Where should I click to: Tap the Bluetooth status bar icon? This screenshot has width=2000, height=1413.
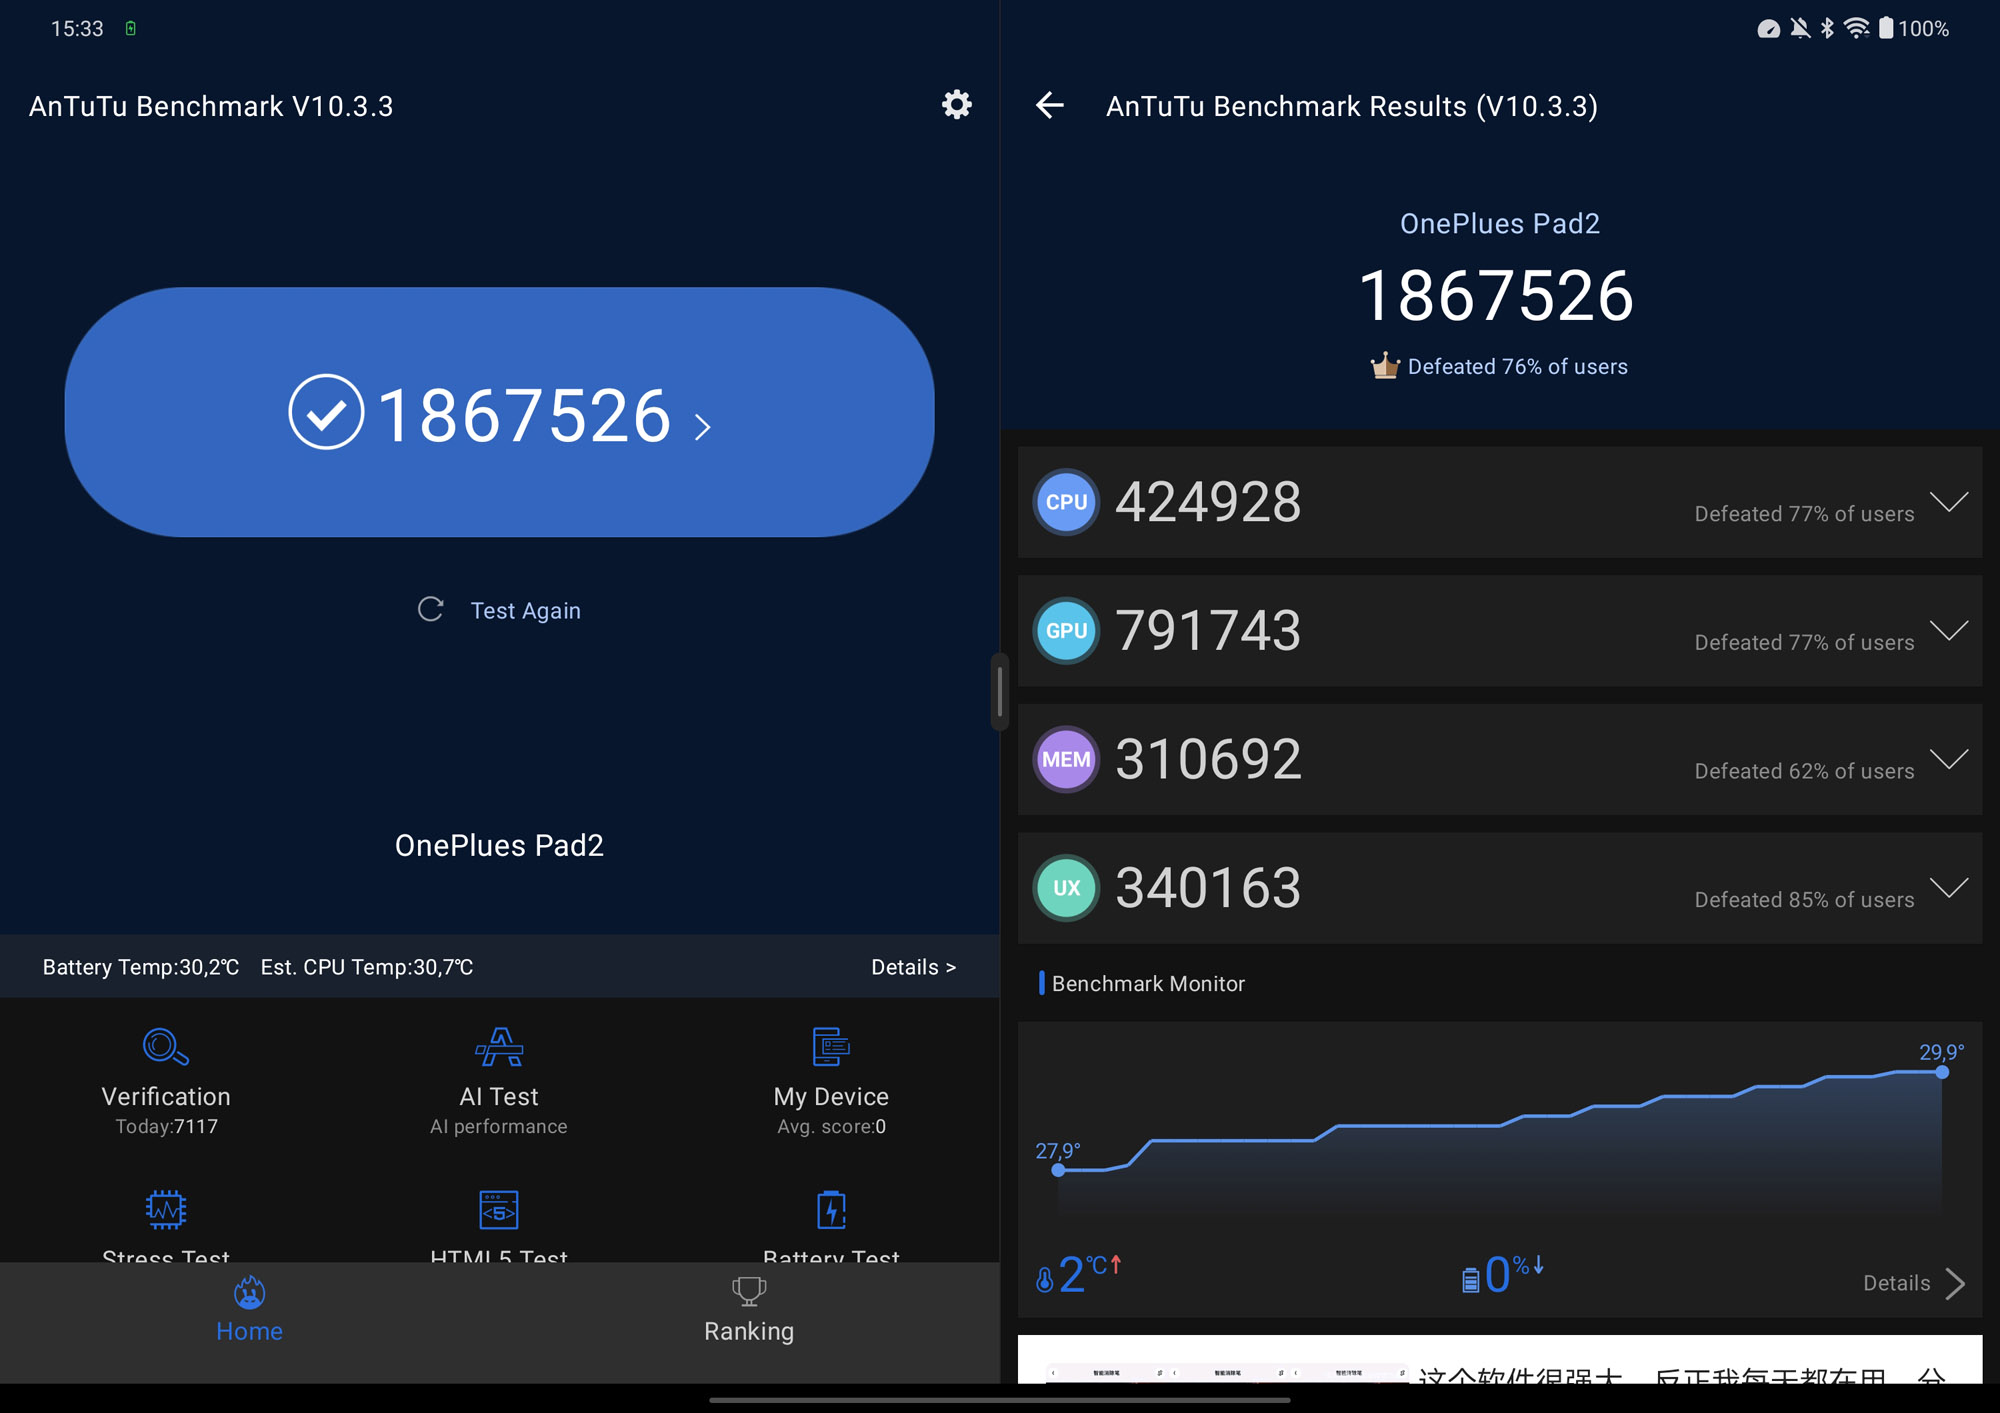(1827, 28)
